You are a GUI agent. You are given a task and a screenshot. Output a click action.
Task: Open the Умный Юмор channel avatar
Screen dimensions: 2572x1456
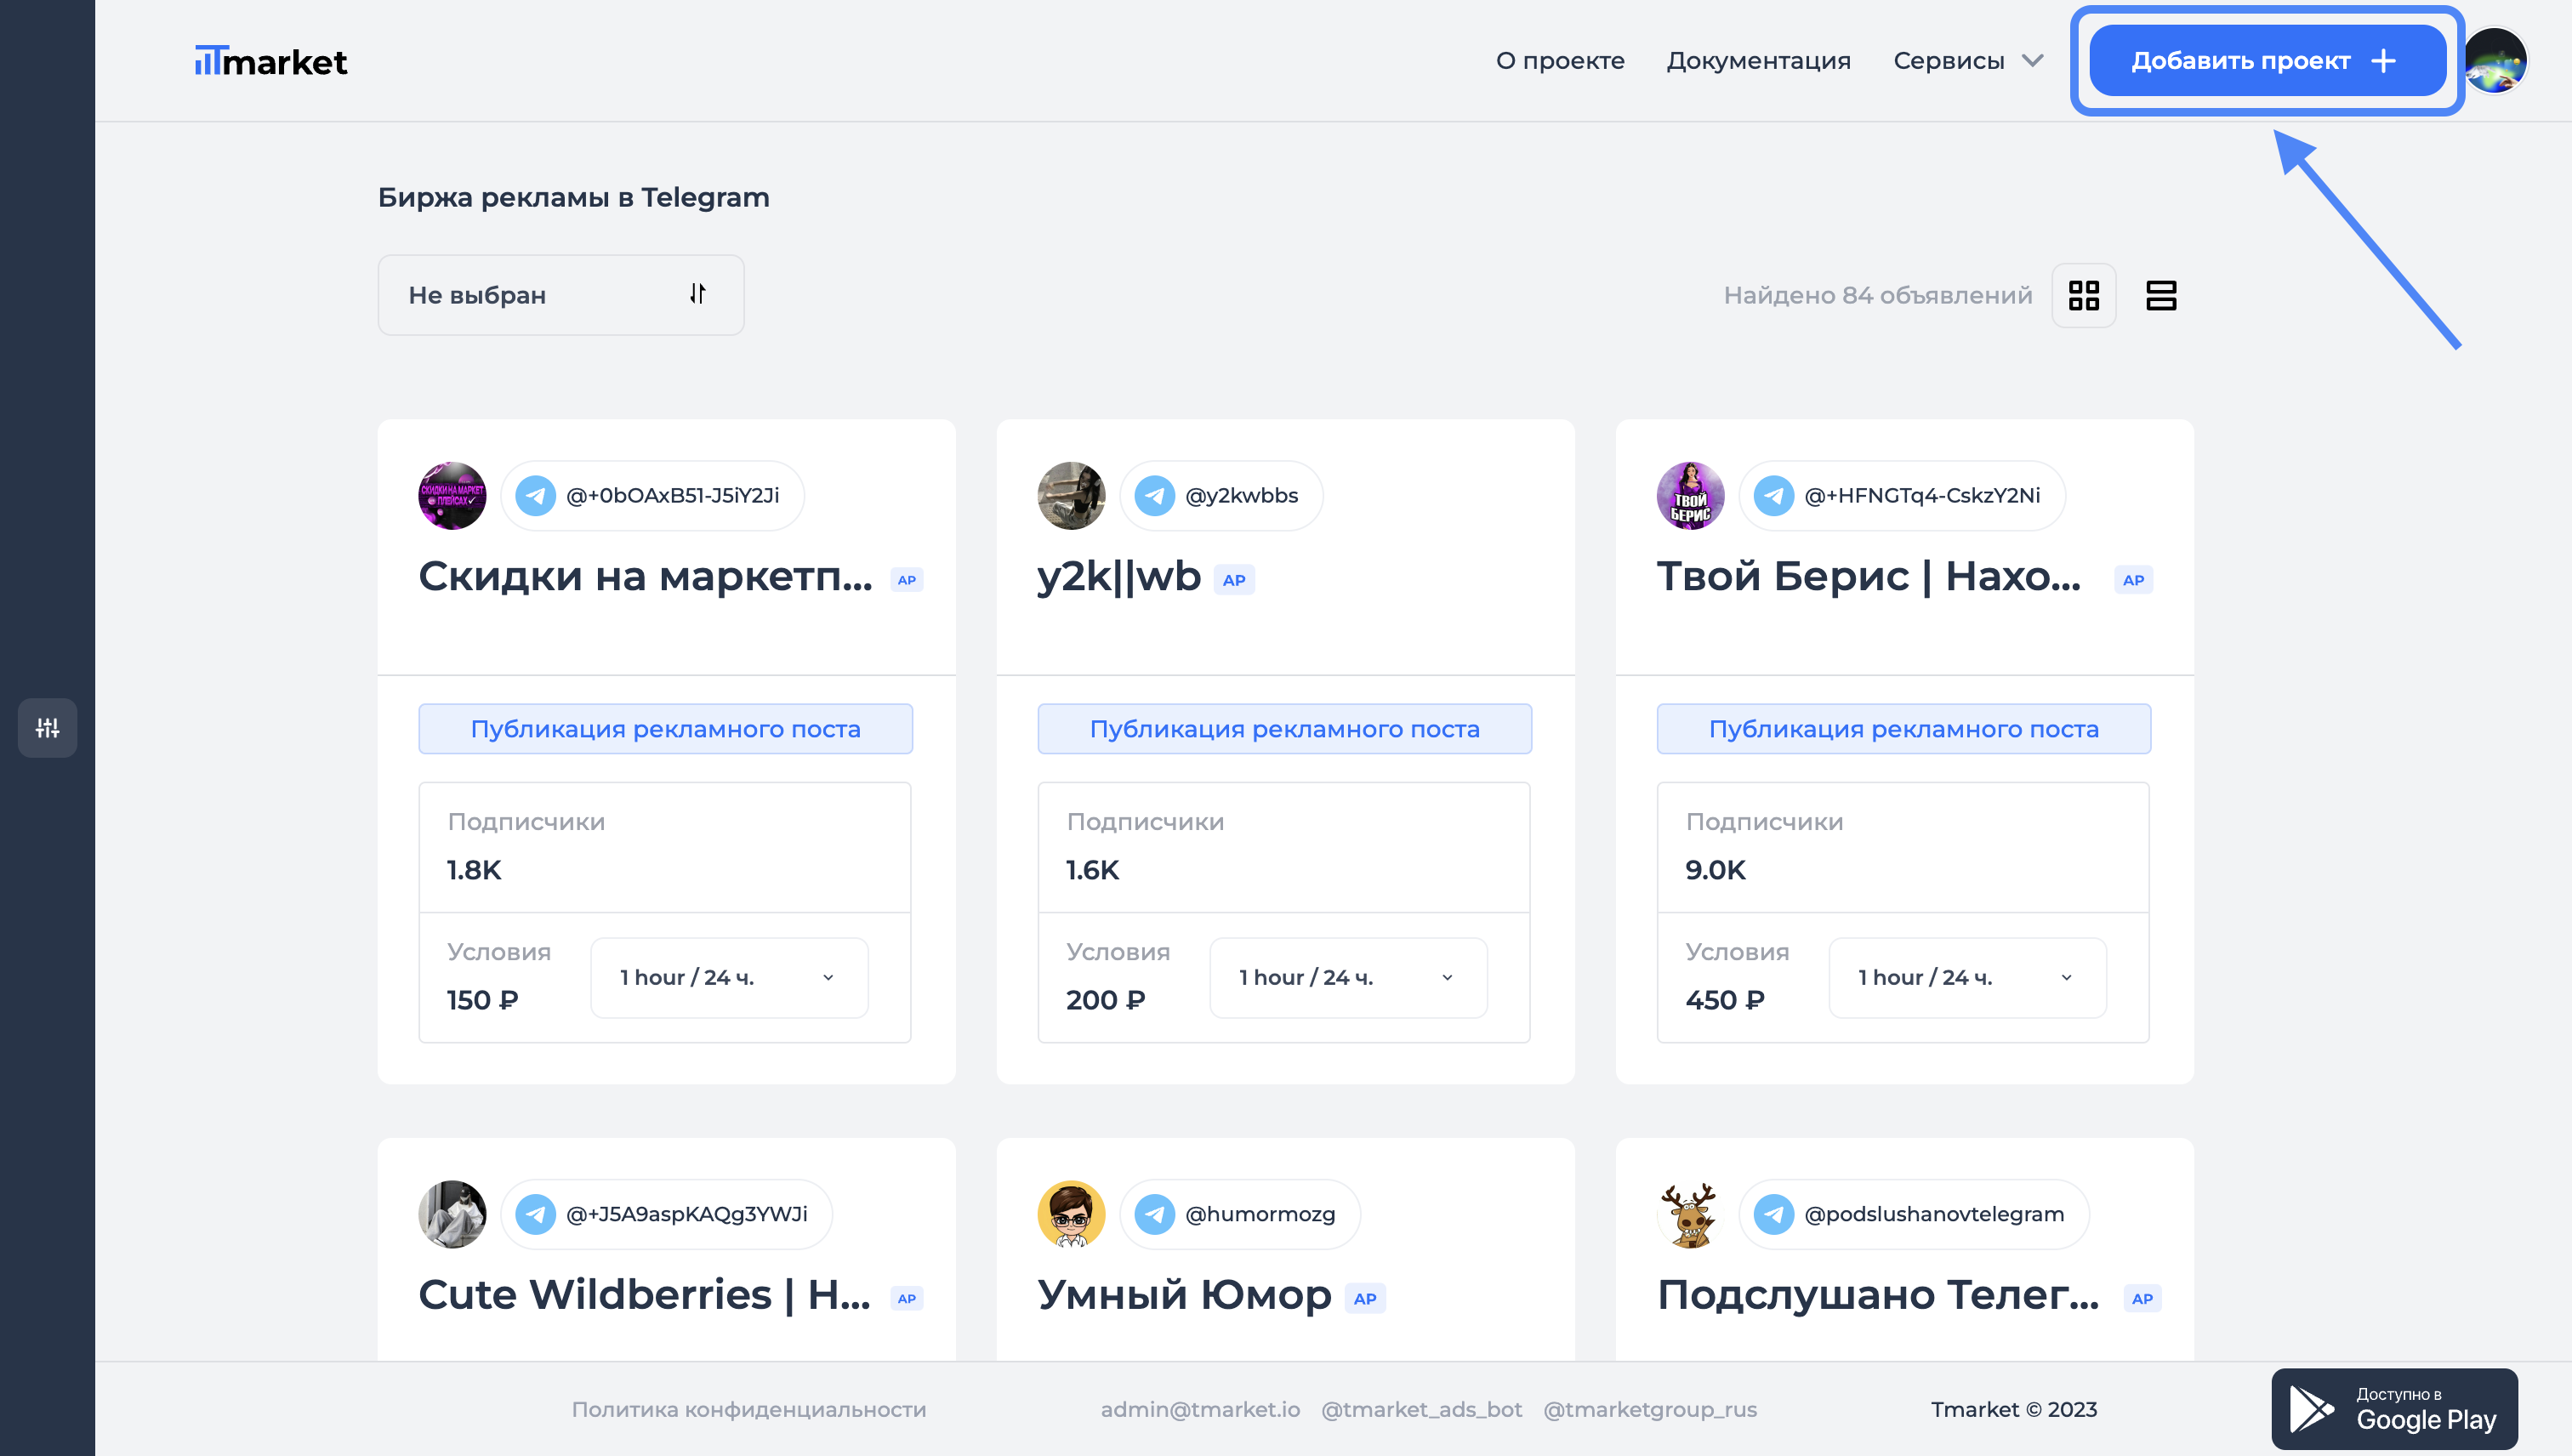pos(1071,1214)
